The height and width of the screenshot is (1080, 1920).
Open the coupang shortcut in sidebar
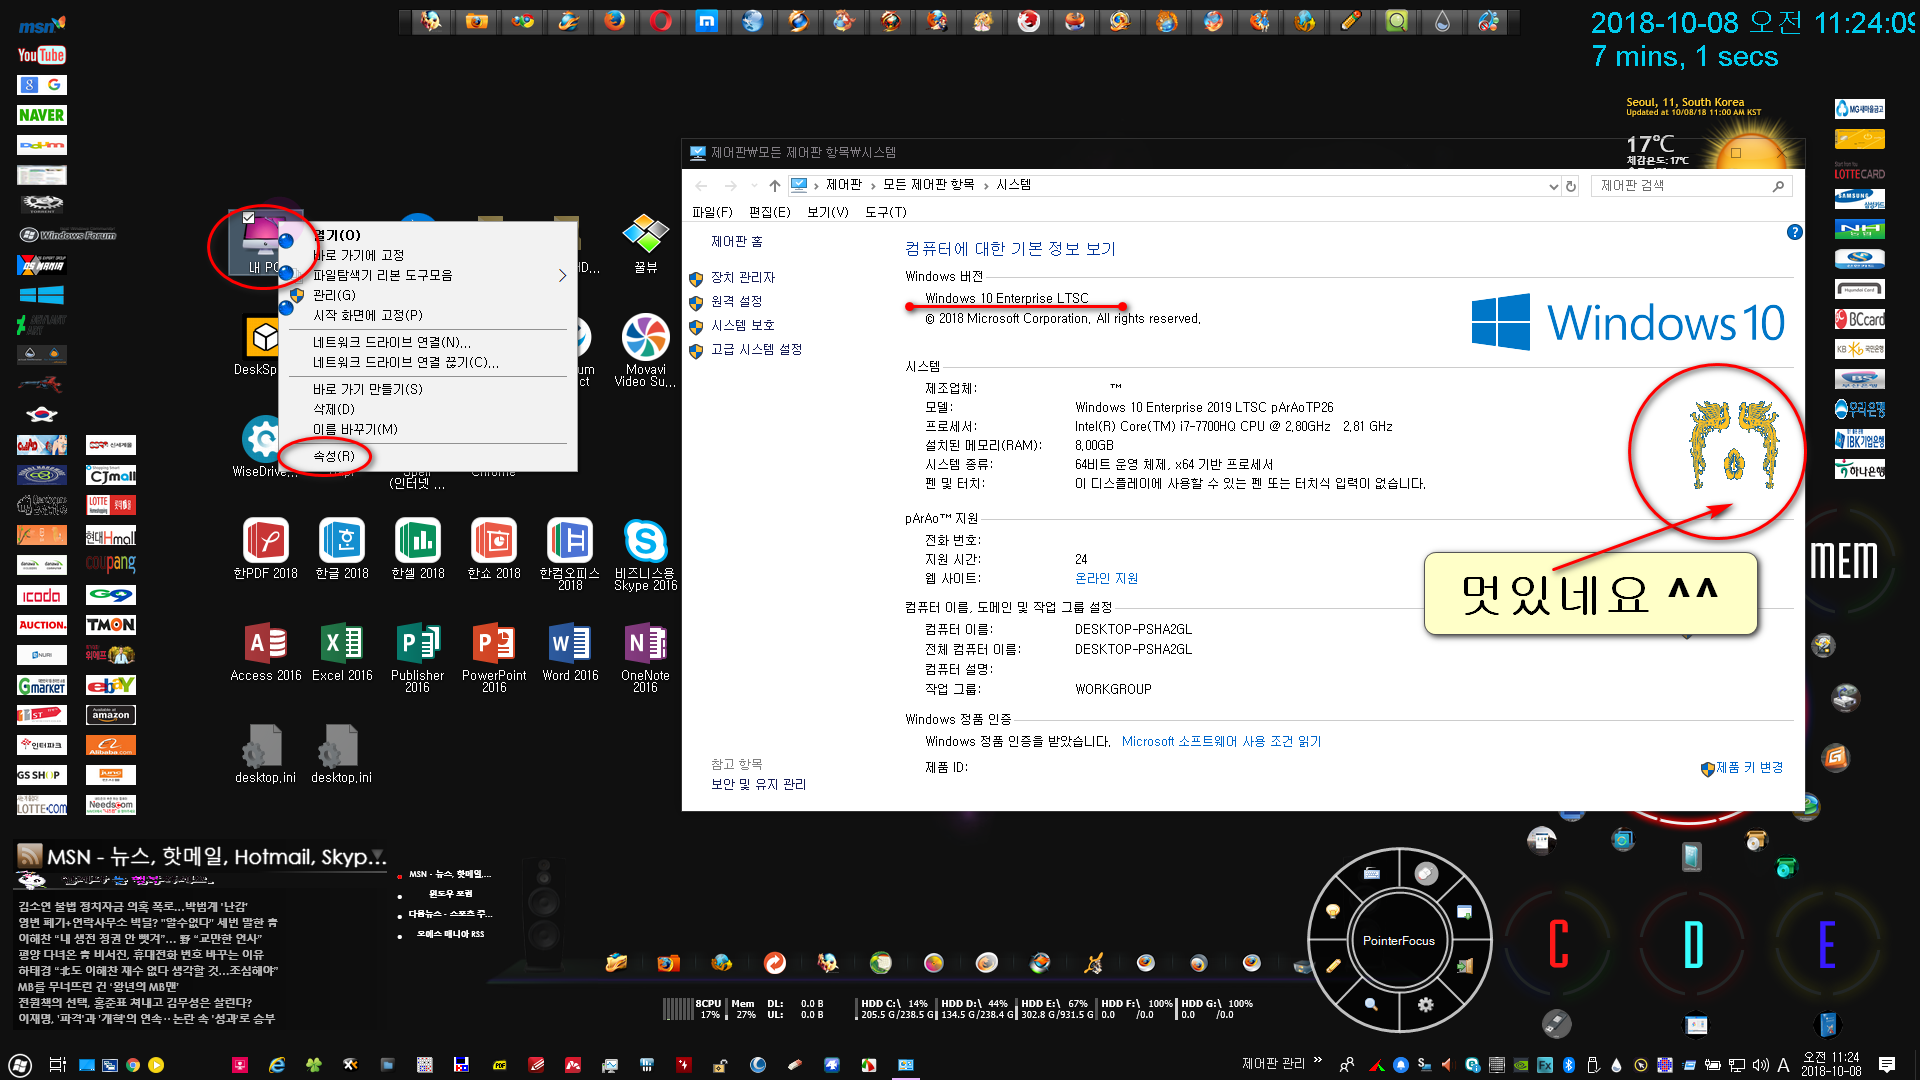111,565
